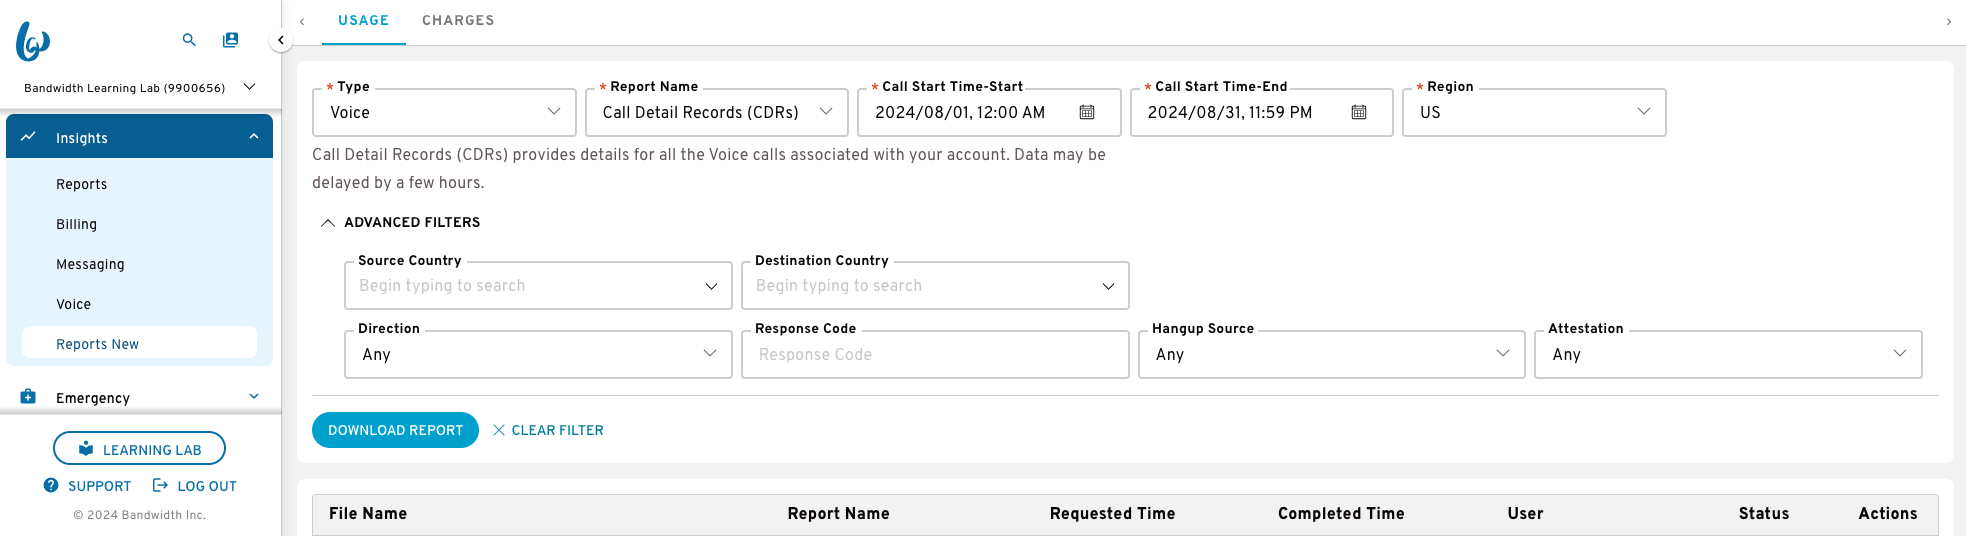Click the X icon beside Clear Filter
Image resolution: width=1966 pixels, height=536 pixels.
[x=499, y=430]
